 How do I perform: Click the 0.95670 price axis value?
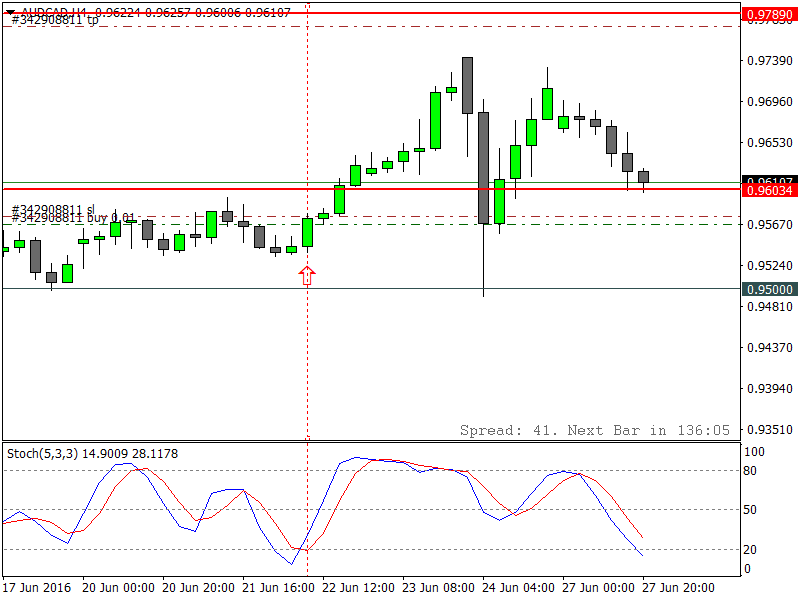coord(769,224)
